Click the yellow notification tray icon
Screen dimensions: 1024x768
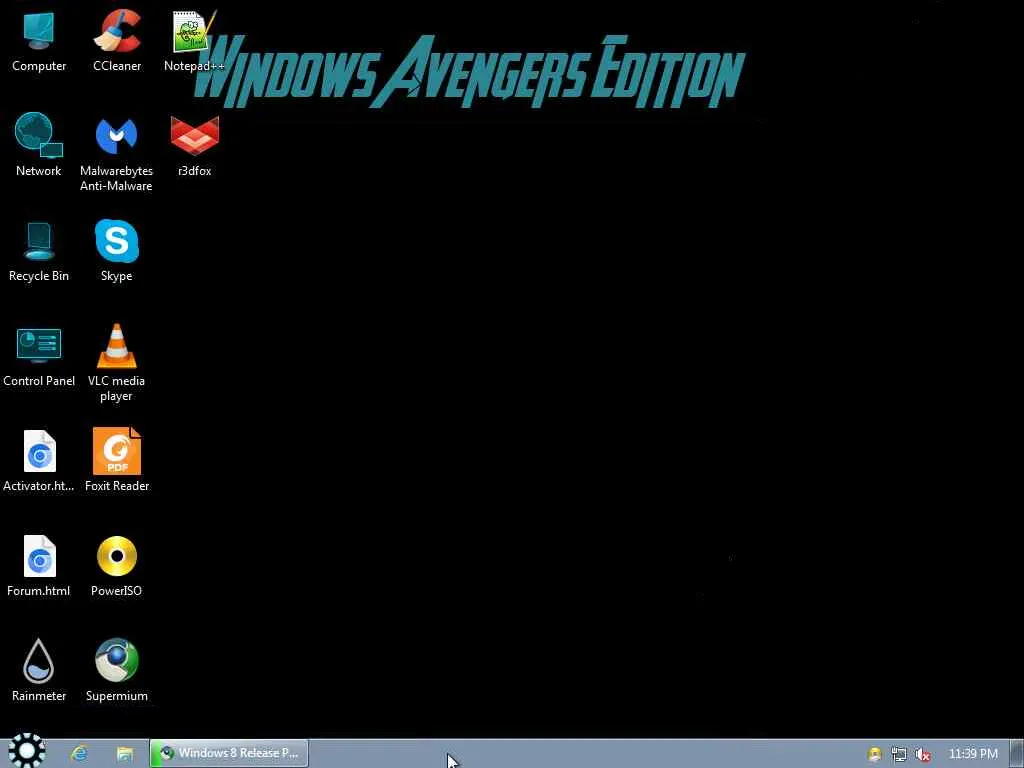(874, 754)
